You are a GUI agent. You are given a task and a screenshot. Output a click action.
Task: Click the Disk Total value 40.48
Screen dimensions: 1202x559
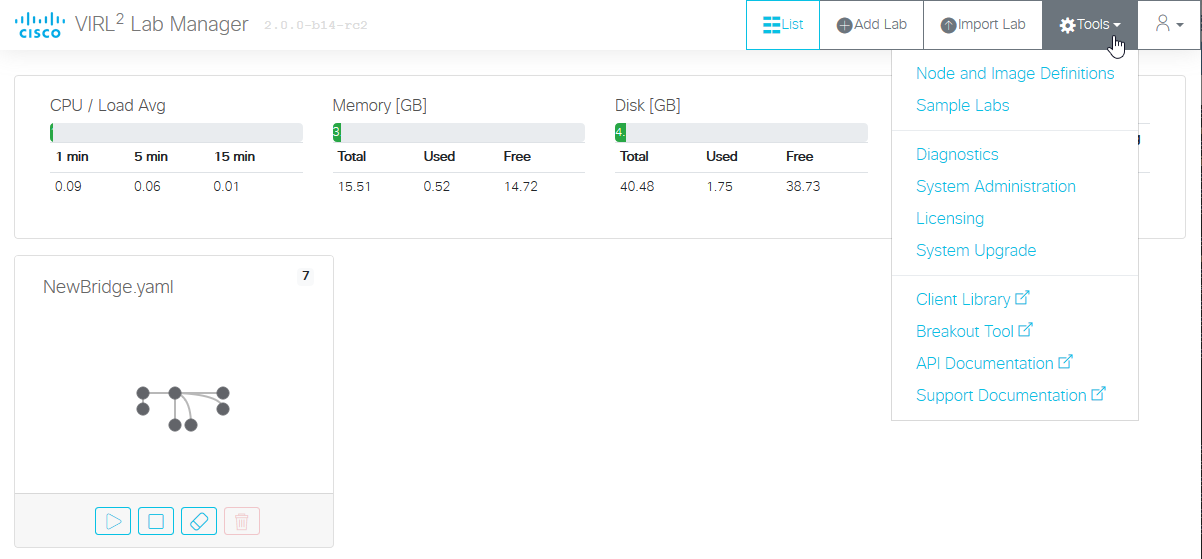637,186
